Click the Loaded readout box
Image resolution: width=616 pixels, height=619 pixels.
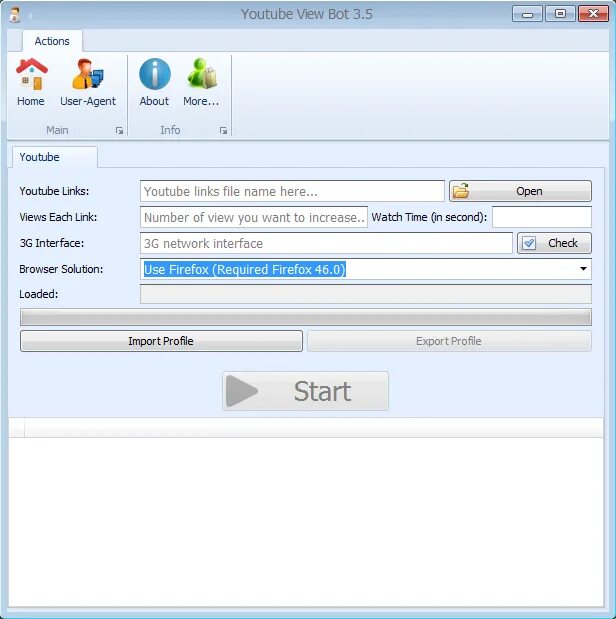(366, 294)
